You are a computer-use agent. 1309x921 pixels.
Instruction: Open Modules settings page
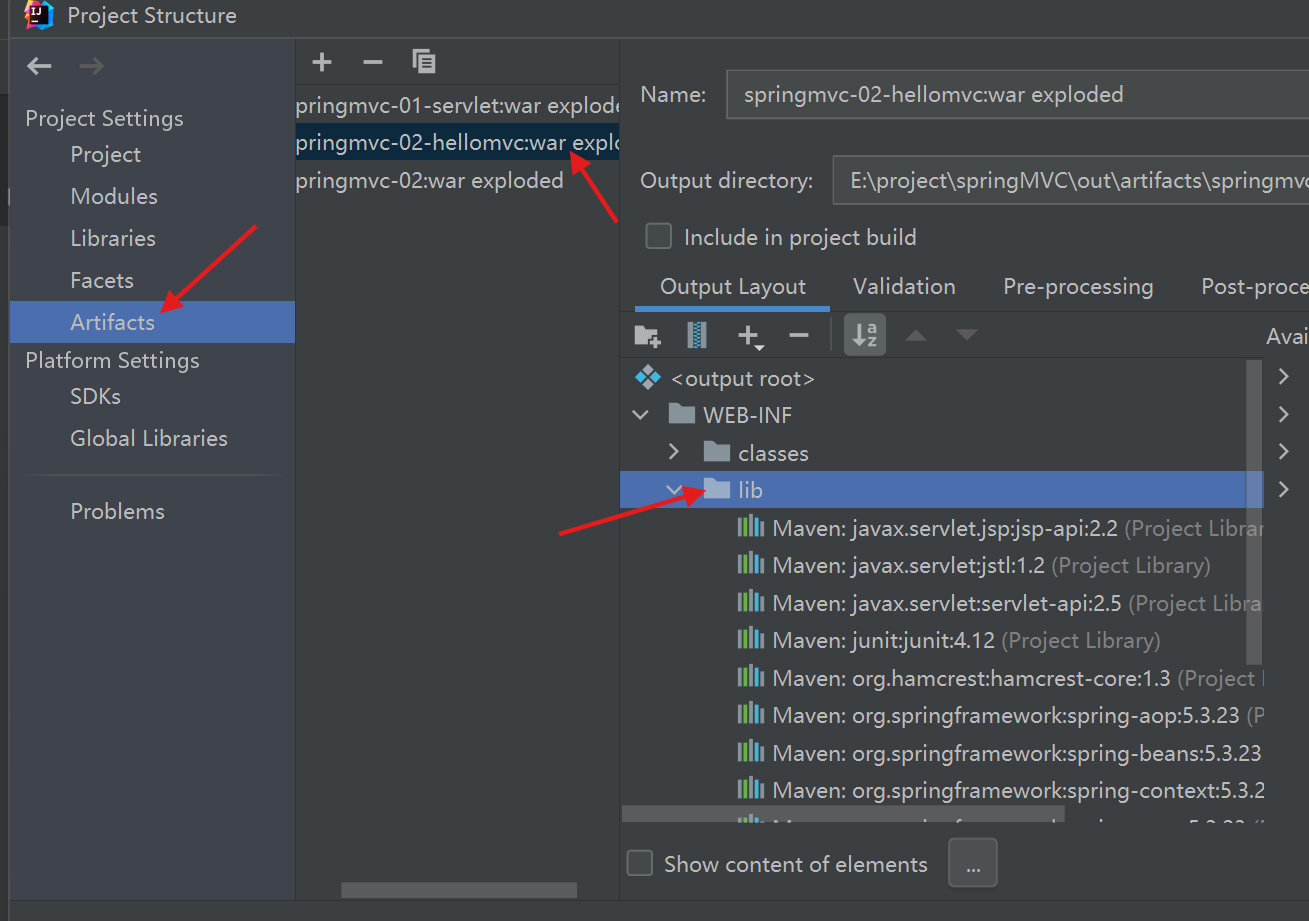pos(114,197)
